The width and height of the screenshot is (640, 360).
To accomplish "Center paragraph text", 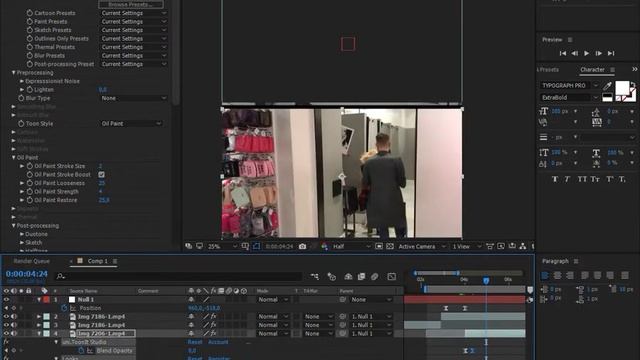I will coord(558,276).
